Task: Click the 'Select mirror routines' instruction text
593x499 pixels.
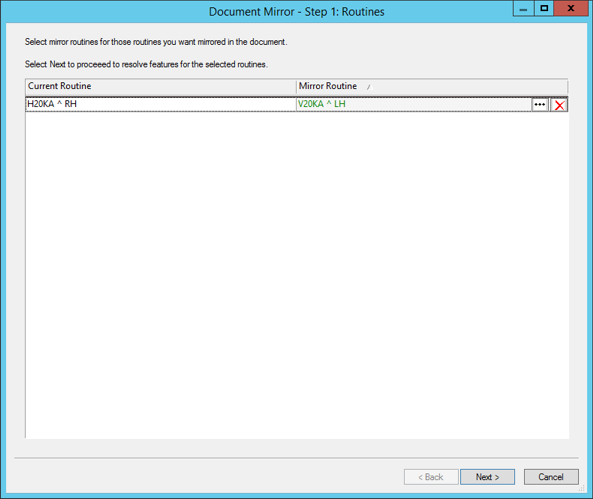Action: [156, 42]
